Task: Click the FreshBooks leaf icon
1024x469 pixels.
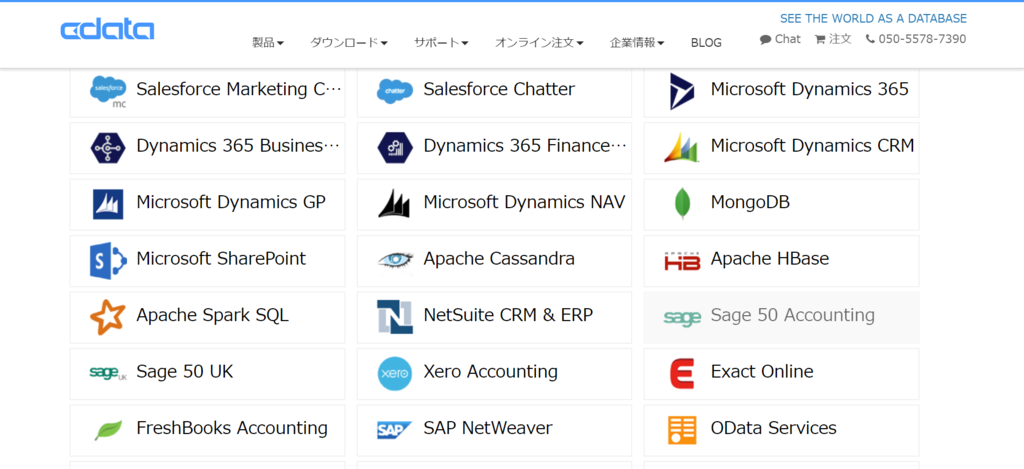Action: pos(107,429)
